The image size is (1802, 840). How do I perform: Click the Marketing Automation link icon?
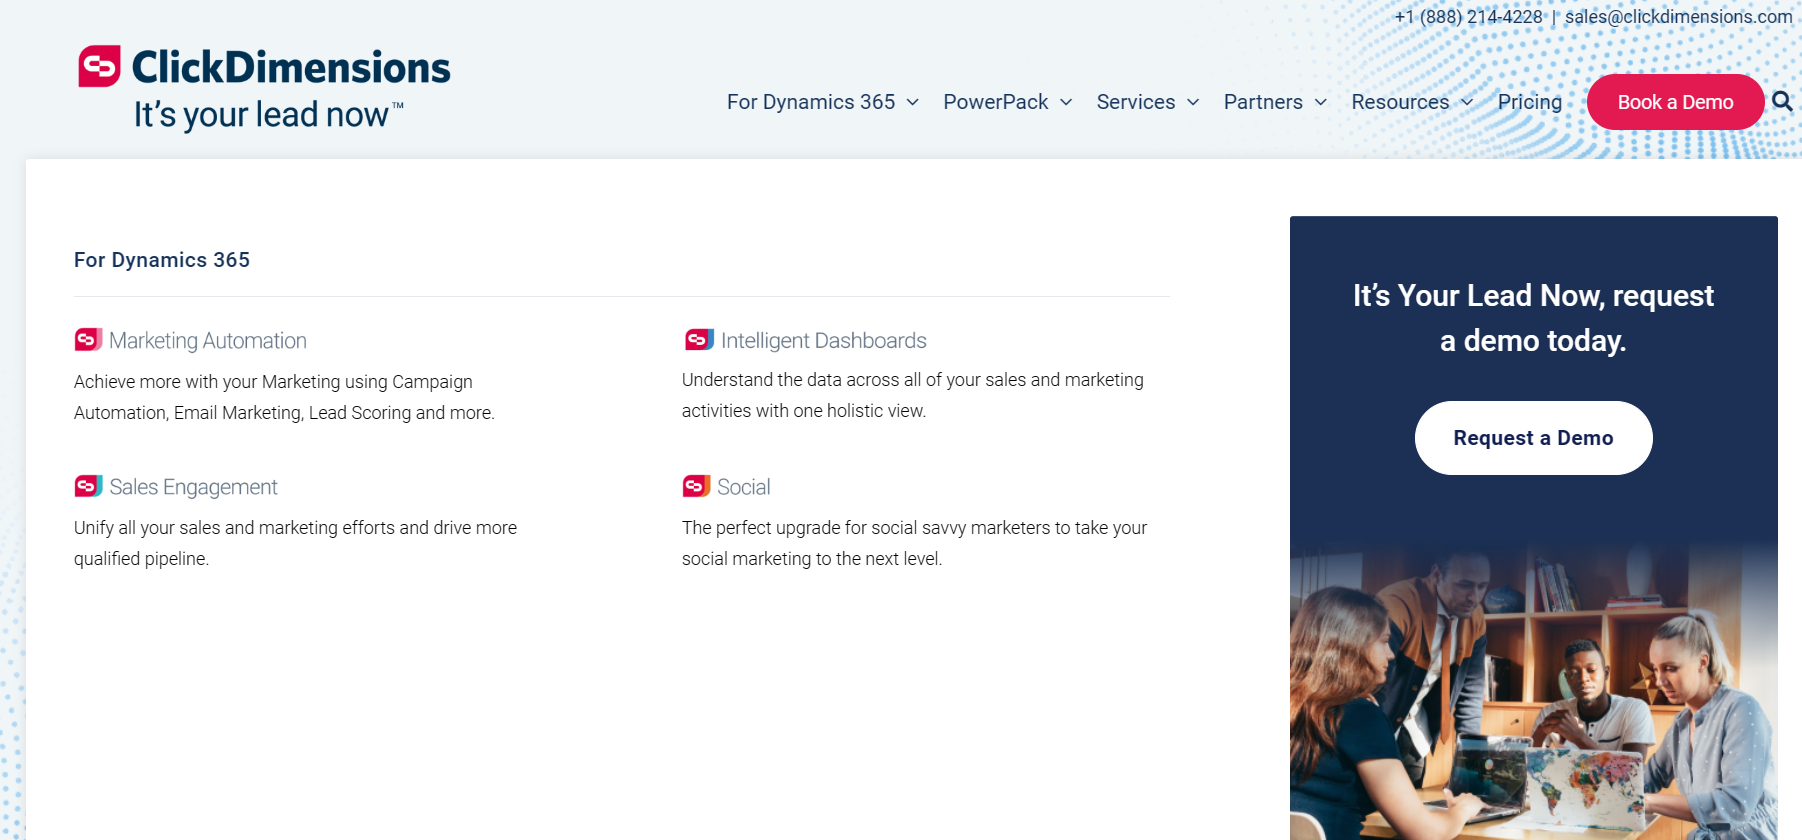88,340
